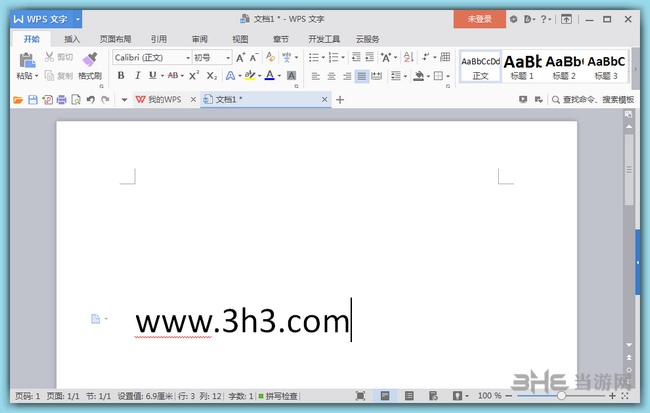The width and height of the screenshot is (650, 413).
Task: Align text left
Action: [x=315, y=76]
